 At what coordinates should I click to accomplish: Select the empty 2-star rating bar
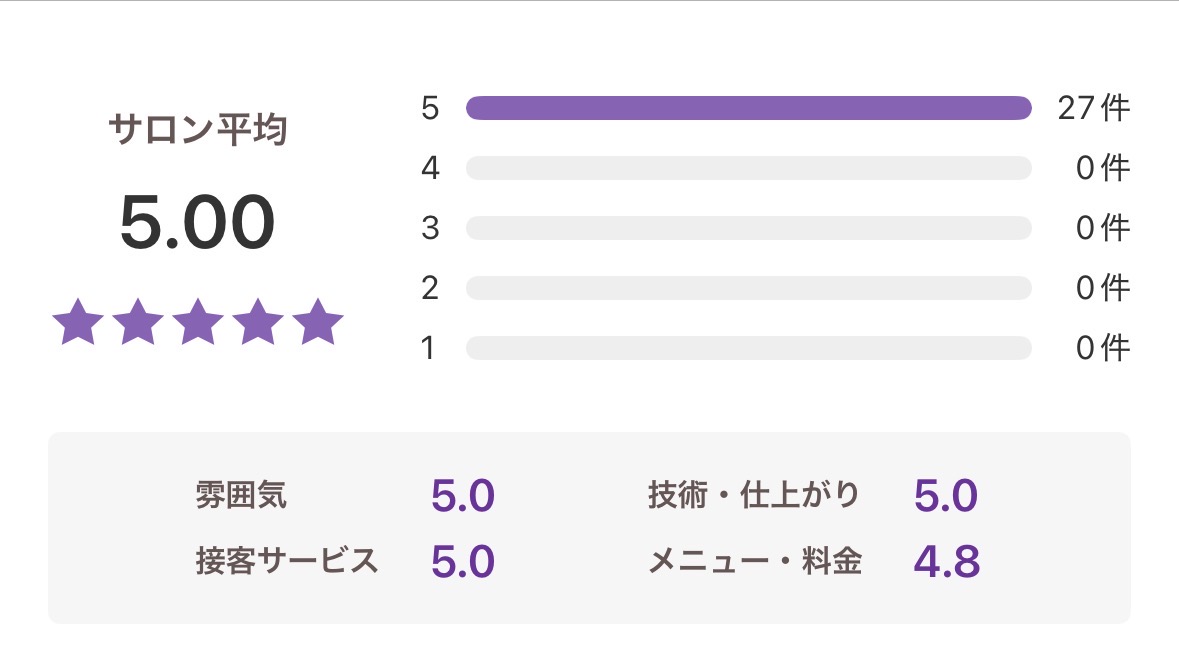(x=748, y=288)
